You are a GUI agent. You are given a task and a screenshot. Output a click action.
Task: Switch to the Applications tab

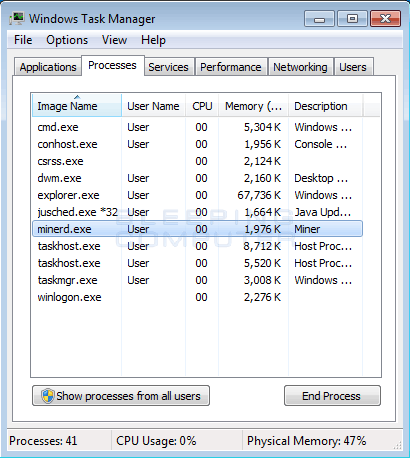48,67
